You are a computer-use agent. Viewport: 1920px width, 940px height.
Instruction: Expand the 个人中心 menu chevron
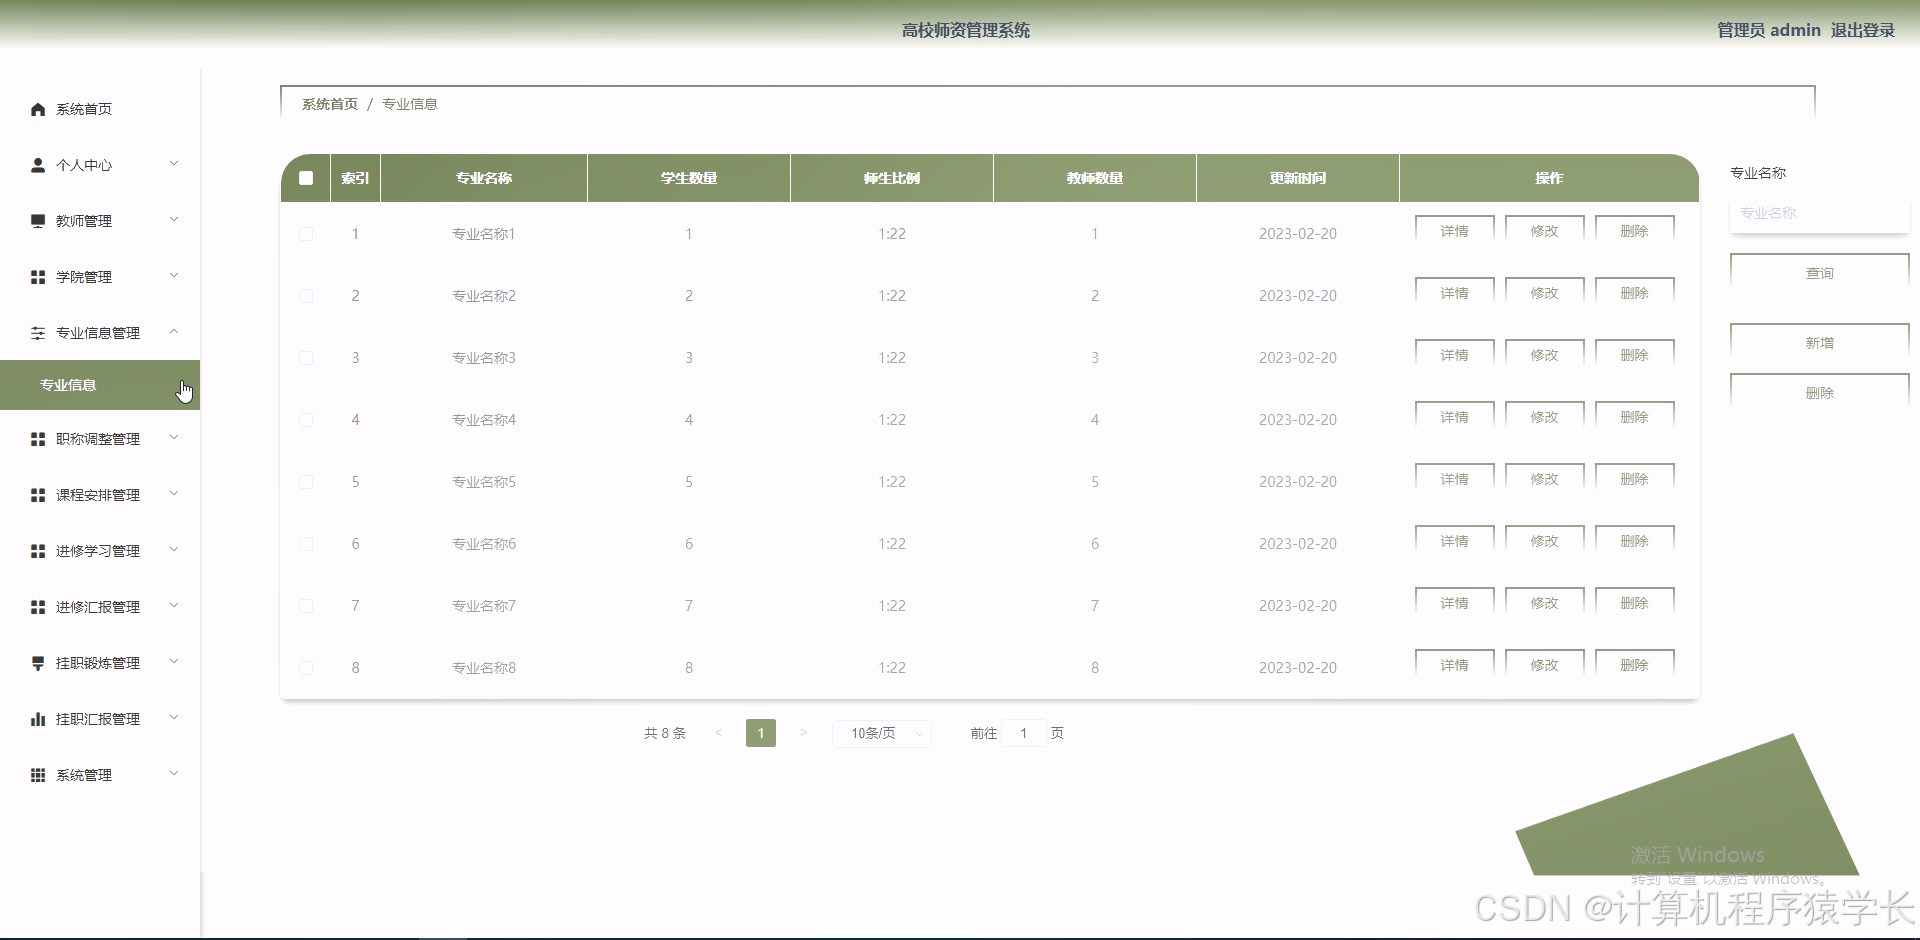[174, 164]
